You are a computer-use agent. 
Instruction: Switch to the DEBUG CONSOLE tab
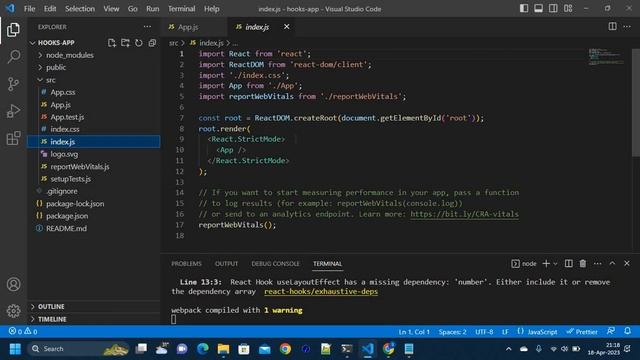point(276,264)
